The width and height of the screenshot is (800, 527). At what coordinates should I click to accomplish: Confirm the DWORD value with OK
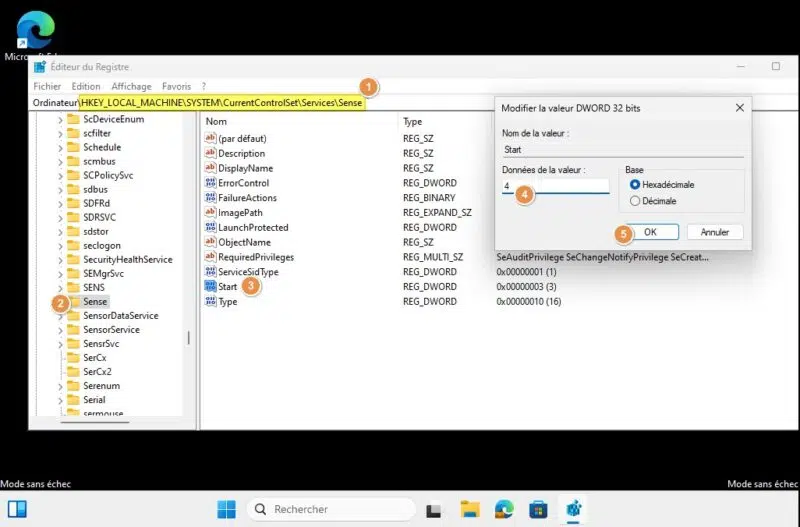coord(650,232)
